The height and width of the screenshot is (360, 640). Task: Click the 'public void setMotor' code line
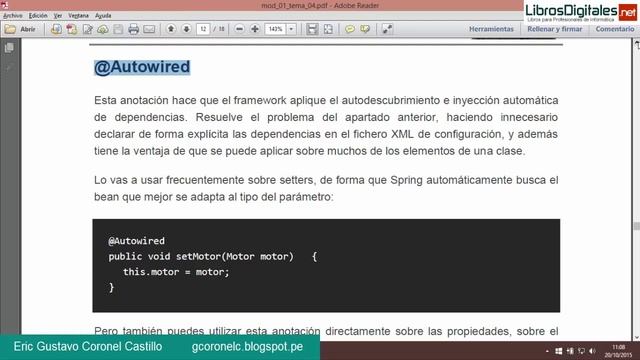coord(213,257)
